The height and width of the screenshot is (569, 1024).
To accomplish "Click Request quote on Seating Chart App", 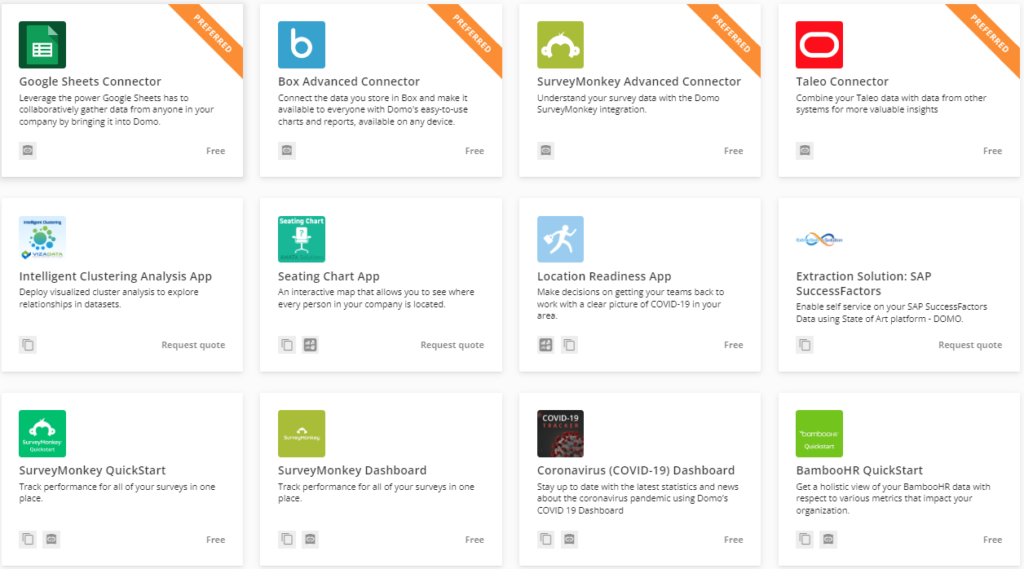I will pyautogui.click(x=452, y=345).
